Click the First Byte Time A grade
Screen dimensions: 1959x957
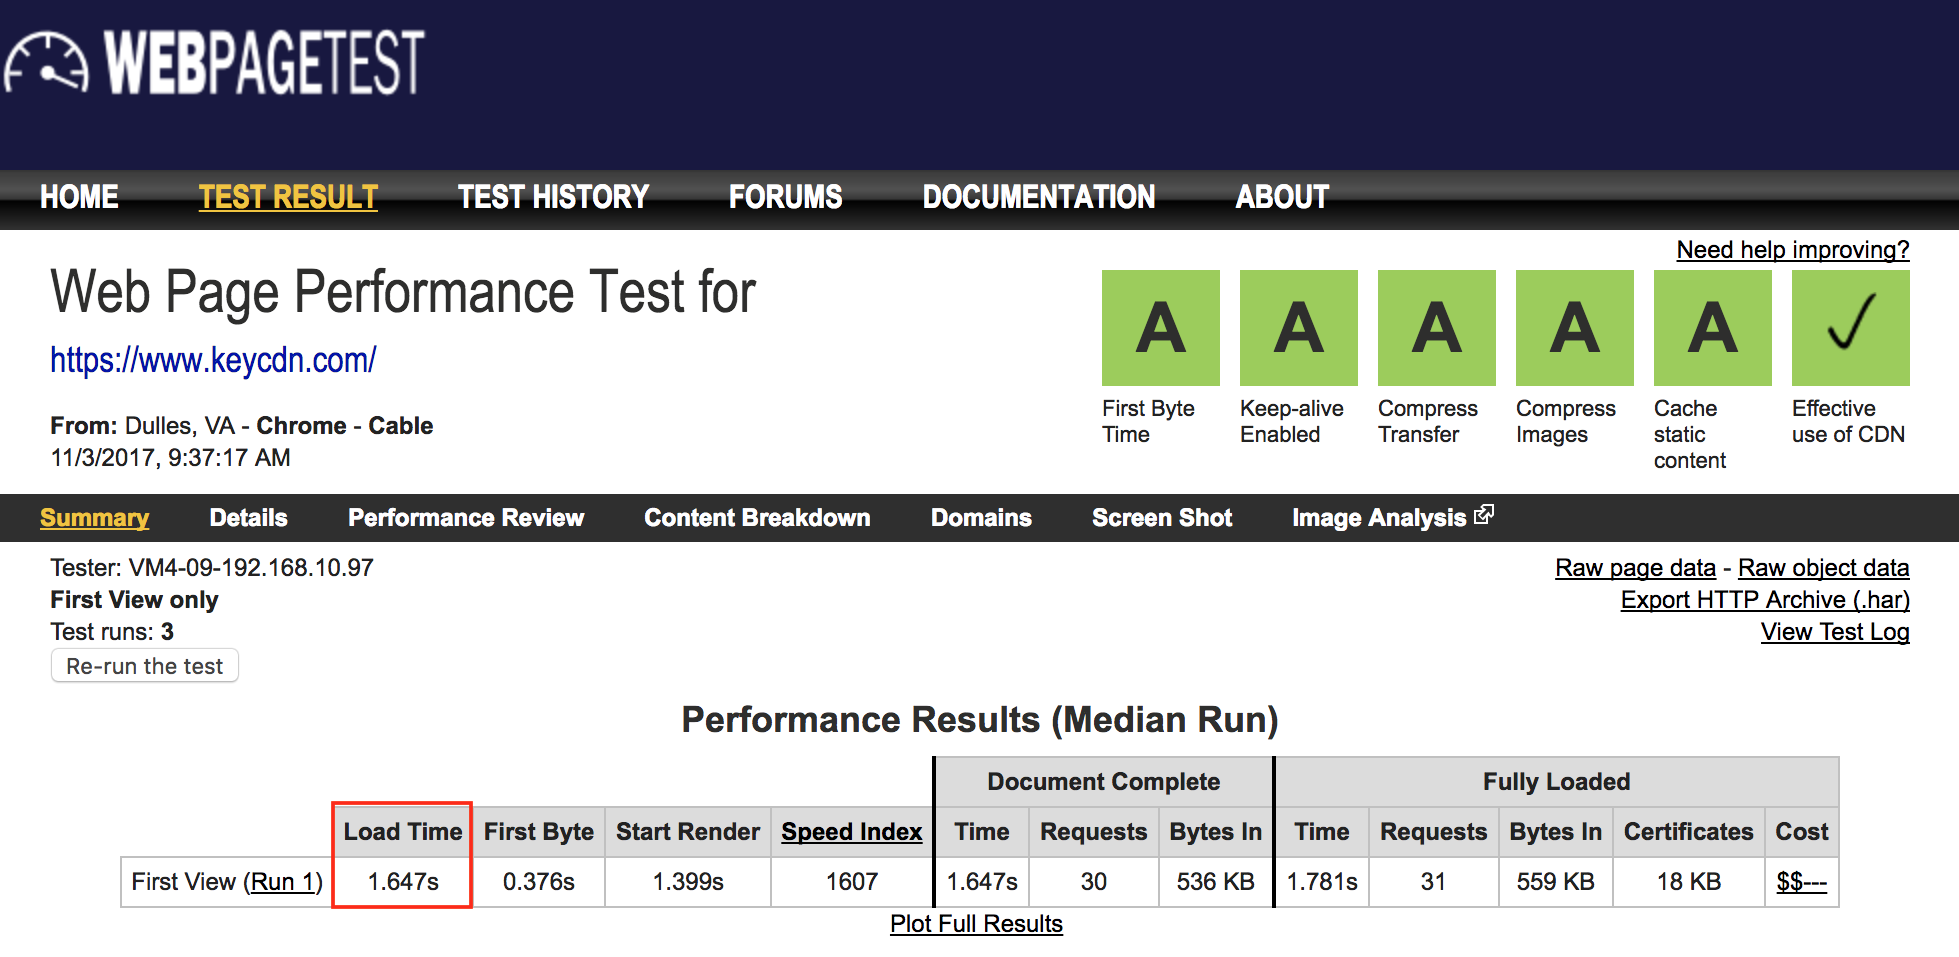tap(1160, 328)
